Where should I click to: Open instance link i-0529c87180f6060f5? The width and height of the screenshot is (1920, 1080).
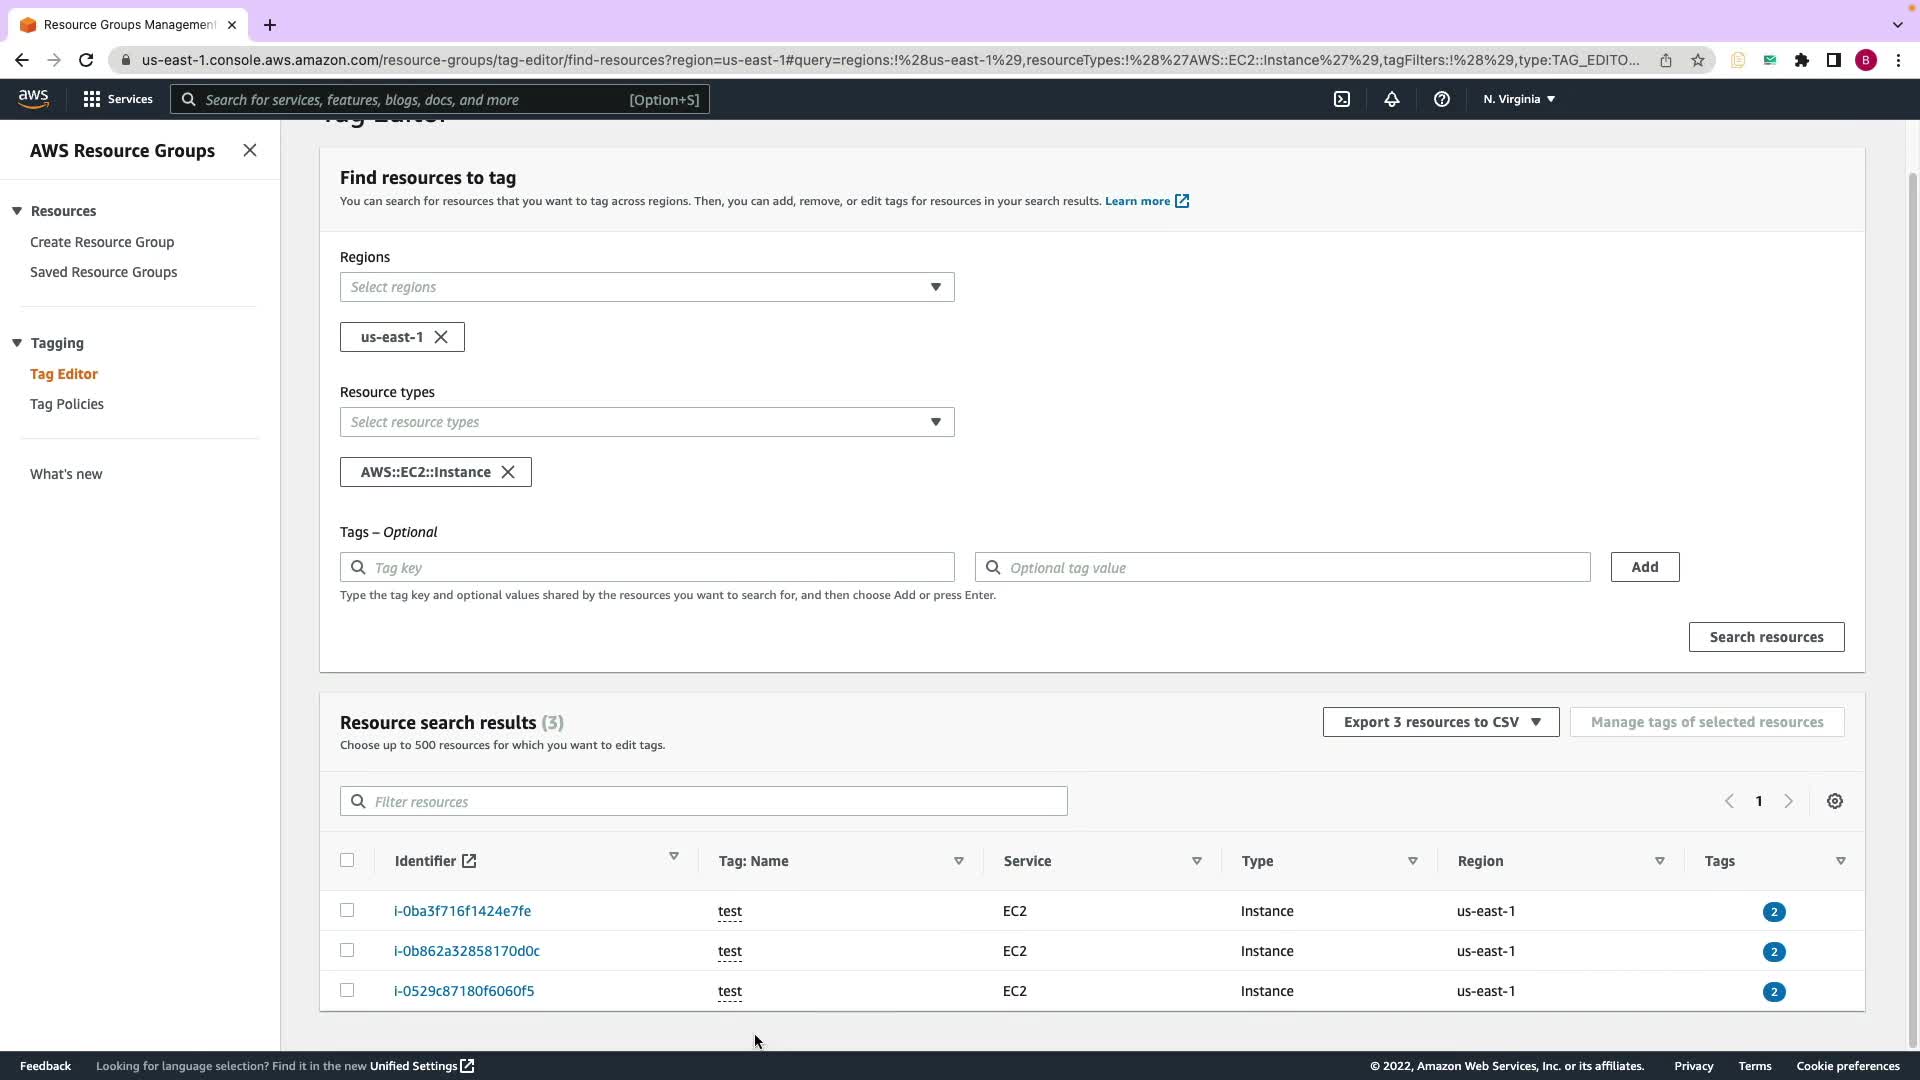(x=464, y=991)
